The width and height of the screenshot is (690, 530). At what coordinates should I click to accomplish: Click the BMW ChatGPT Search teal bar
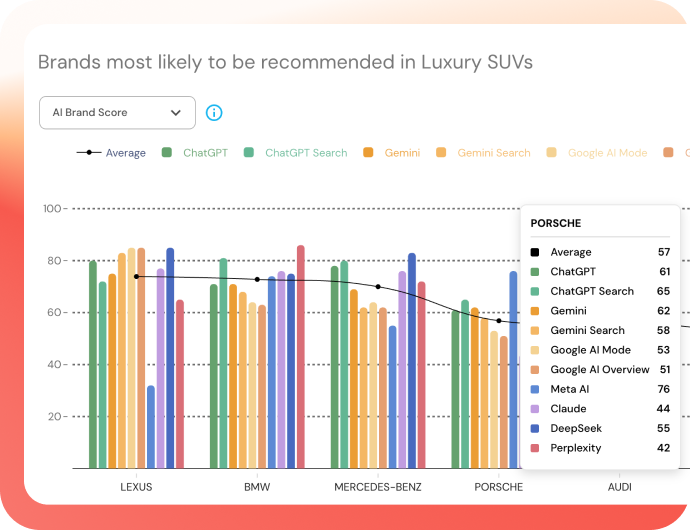224,363
